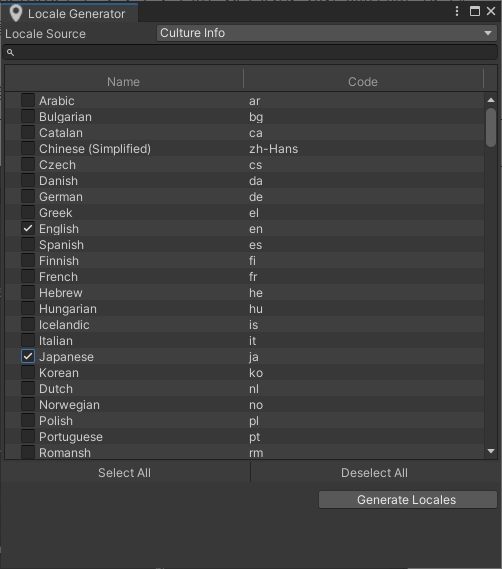Click the scroll down arrow
The width and height of the screenshot is (502, 569).
click(491, 451)
